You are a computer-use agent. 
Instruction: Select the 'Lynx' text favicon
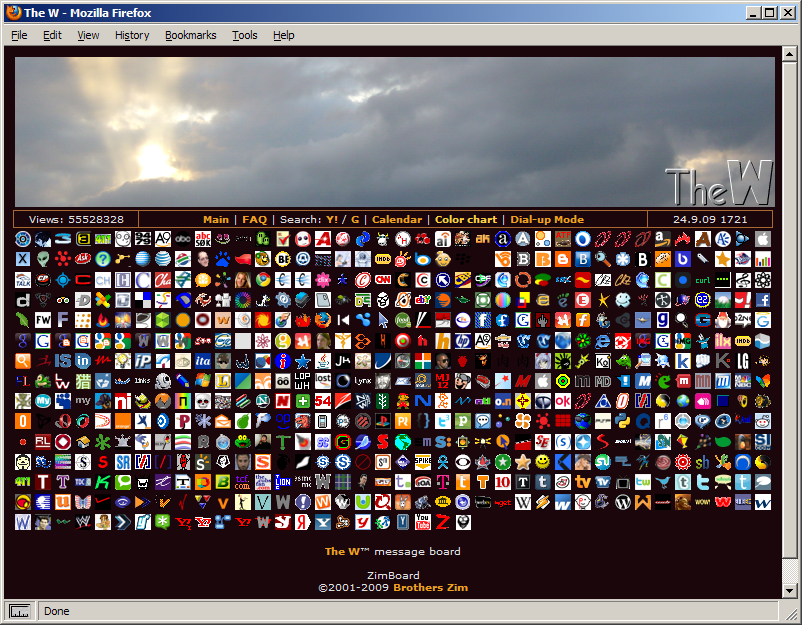click(x=363, y=381)
